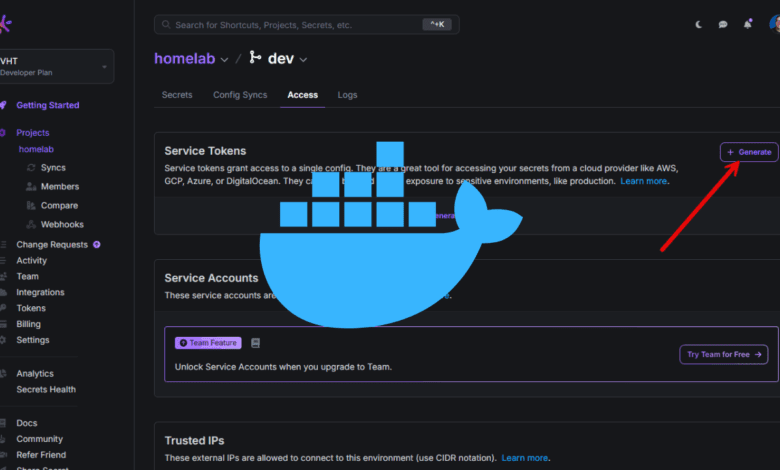Click the Syncs icon in sidebar
Viewport: 780px width, 470px height.
tap(31, 168)
